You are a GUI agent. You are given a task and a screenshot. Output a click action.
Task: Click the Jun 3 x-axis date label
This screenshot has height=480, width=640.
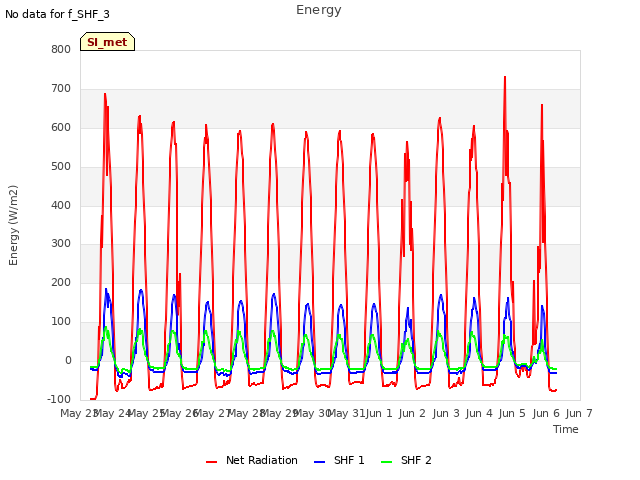tap(446, 413)
